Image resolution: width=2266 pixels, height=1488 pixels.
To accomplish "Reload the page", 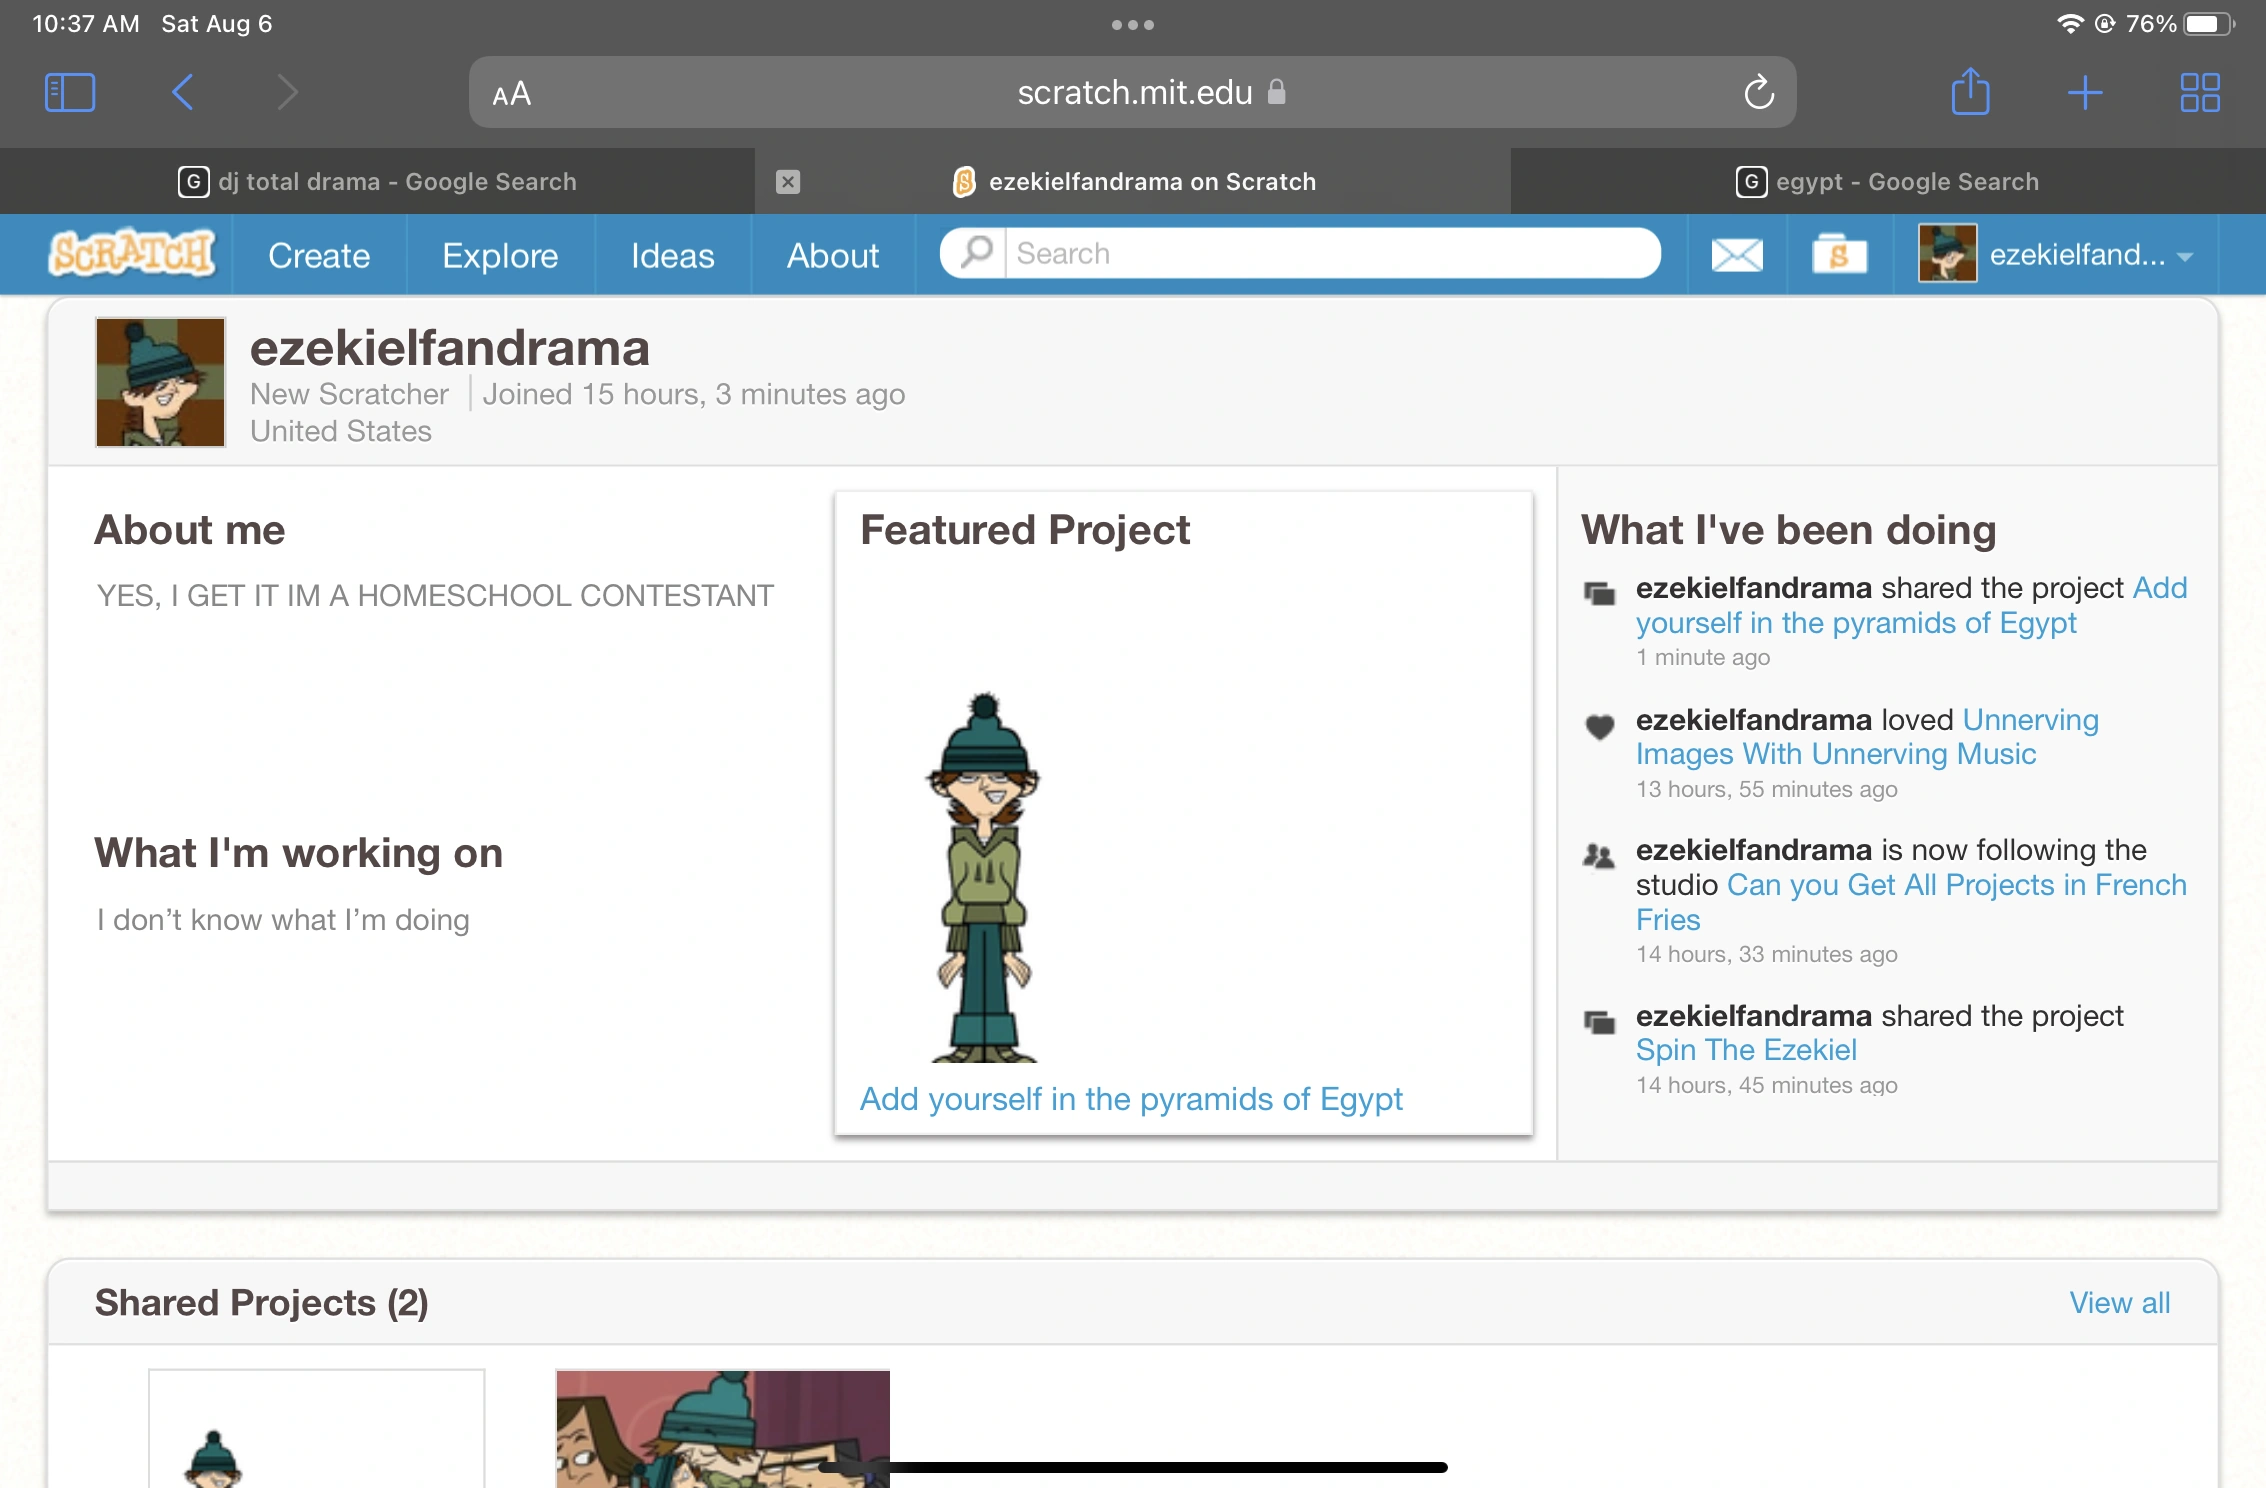I will (x=1758, y=92).
